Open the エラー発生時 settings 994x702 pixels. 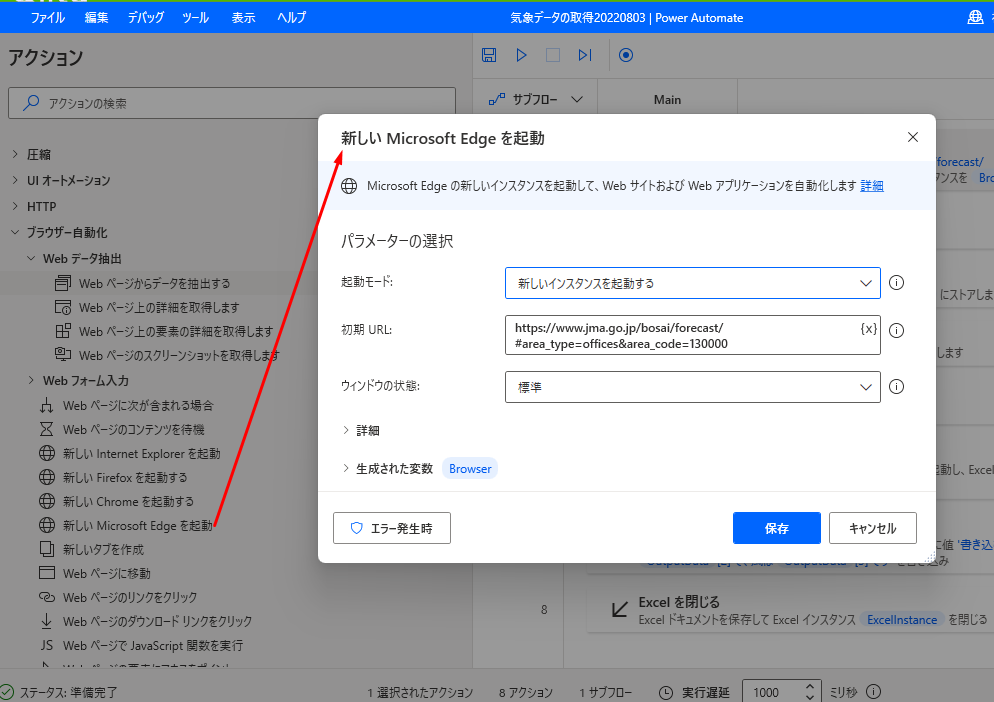[x=392, y=528]
